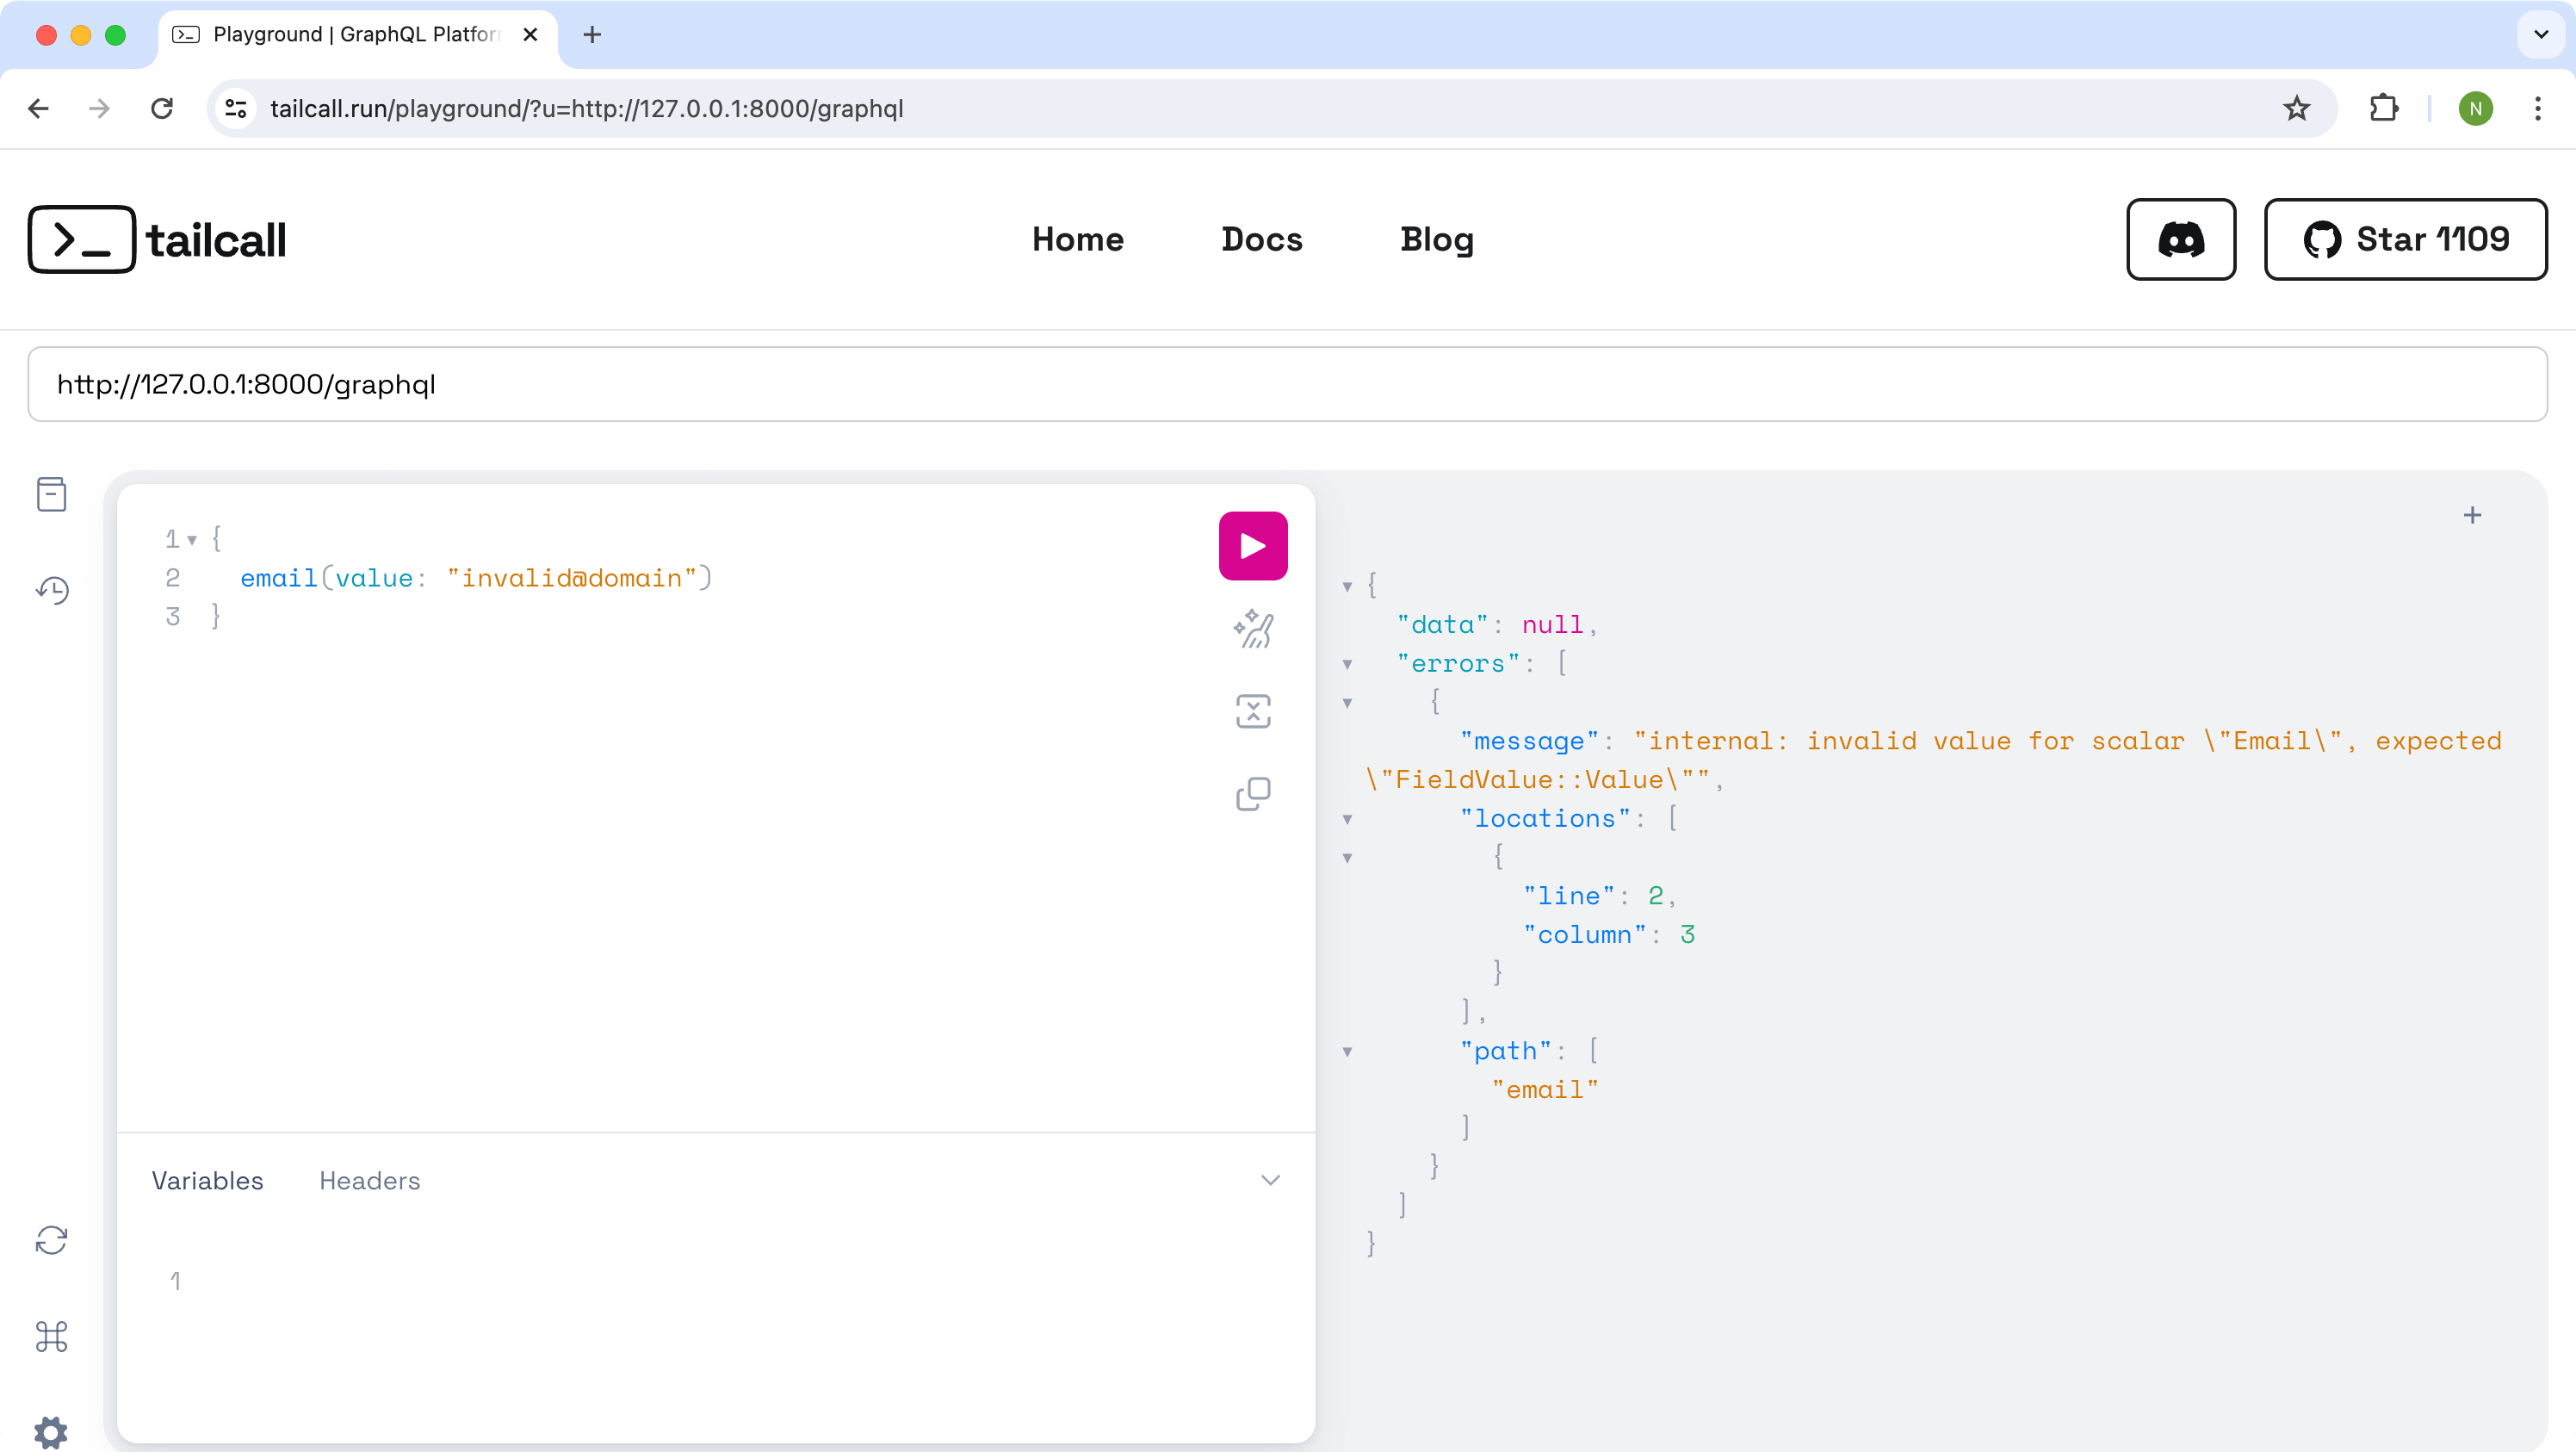Image resolution: width=2576 pixels, height=1452 pixels.
Task: Click the GitHub Star 1109 button
Action: [x=2405, y=239]
